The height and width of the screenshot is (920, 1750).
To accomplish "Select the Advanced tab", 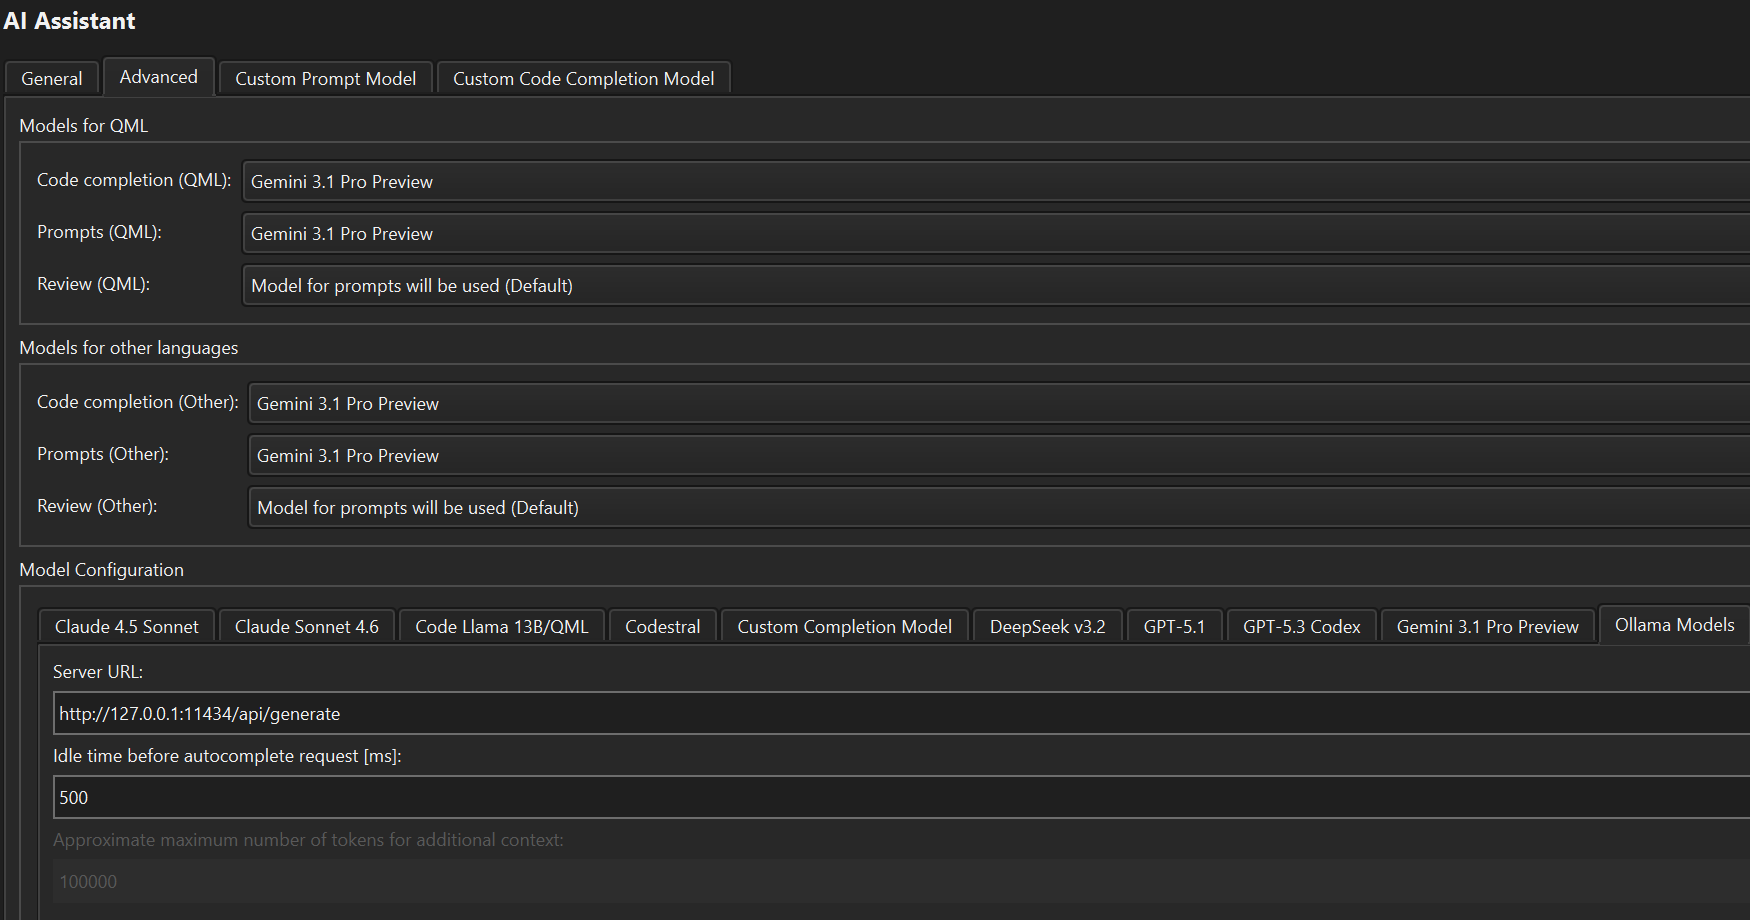I will coord(158,77).
